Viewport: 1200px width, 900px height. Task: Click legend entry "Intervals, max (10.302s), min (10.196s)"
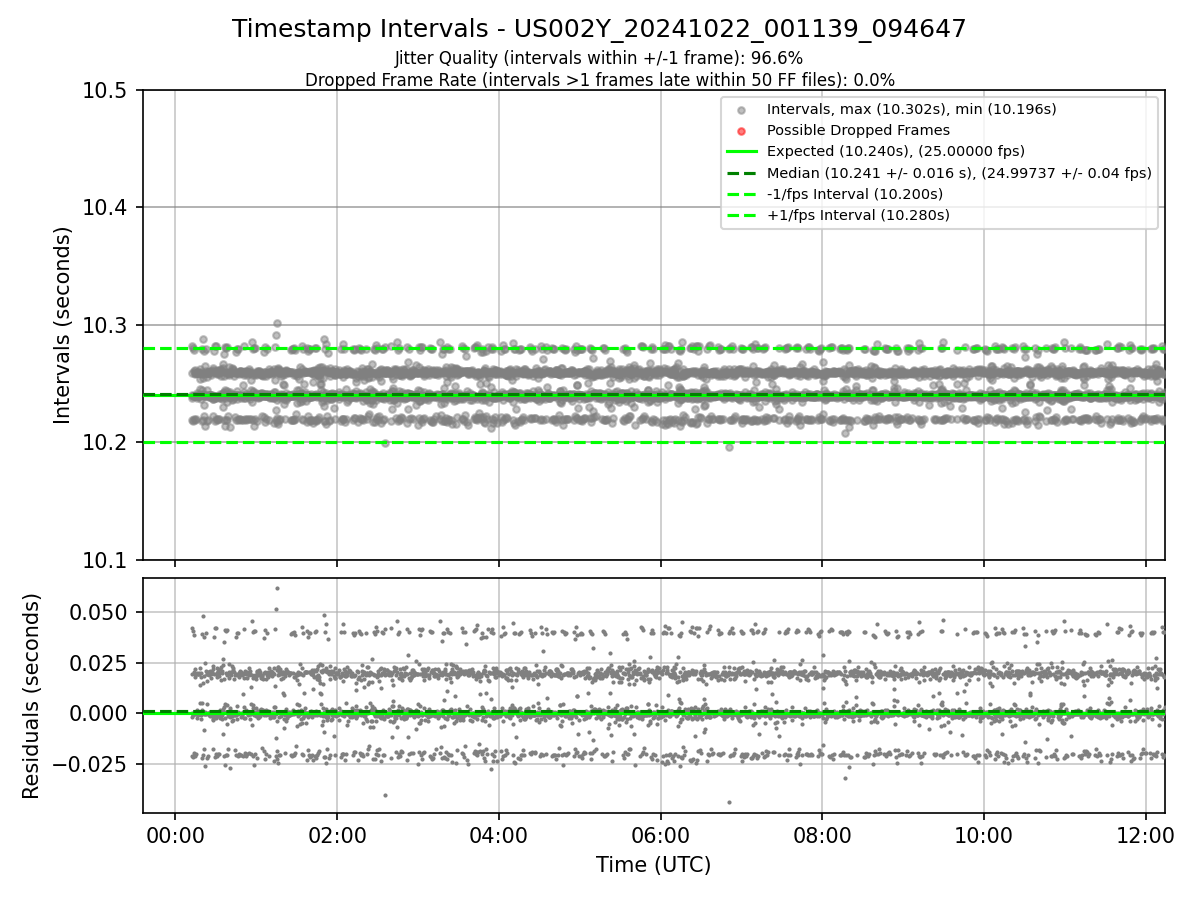(911, 109)
